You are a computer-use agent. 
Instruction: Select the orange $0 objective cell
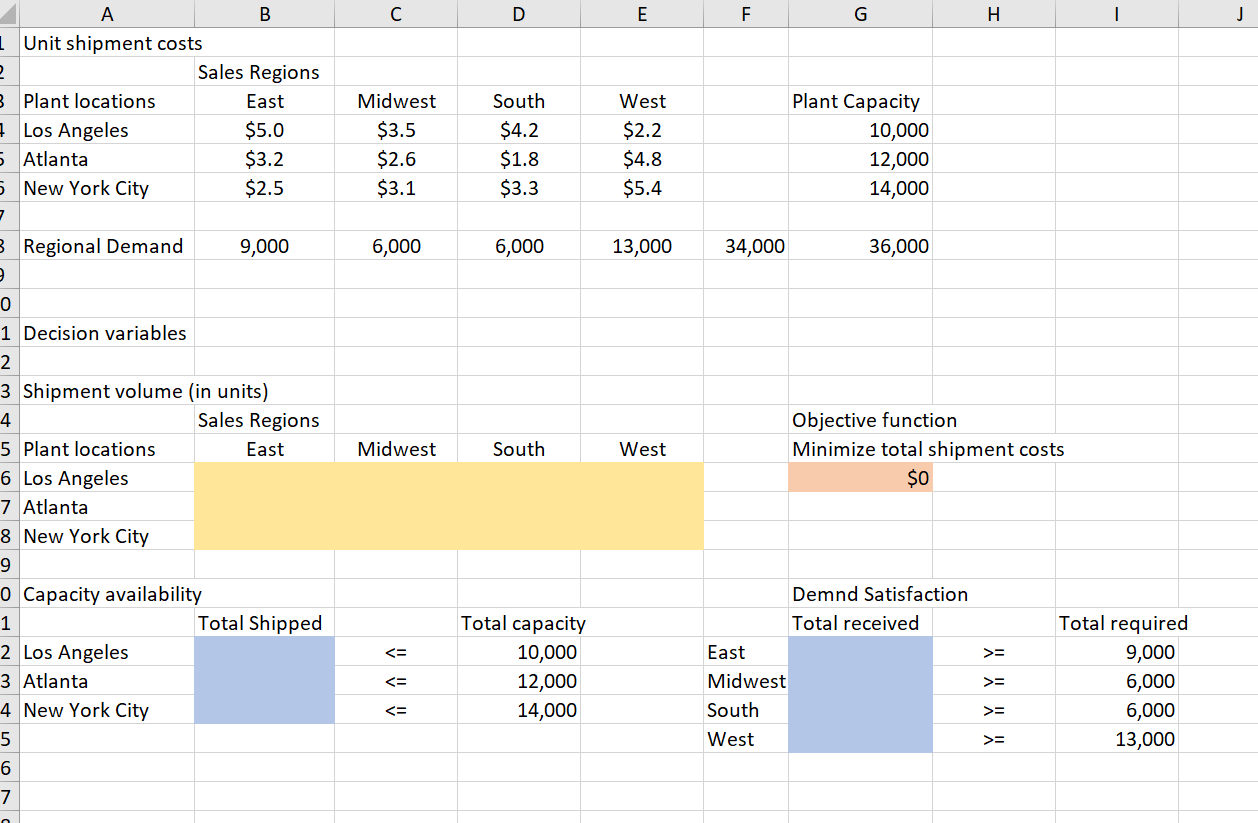(860, 479)
